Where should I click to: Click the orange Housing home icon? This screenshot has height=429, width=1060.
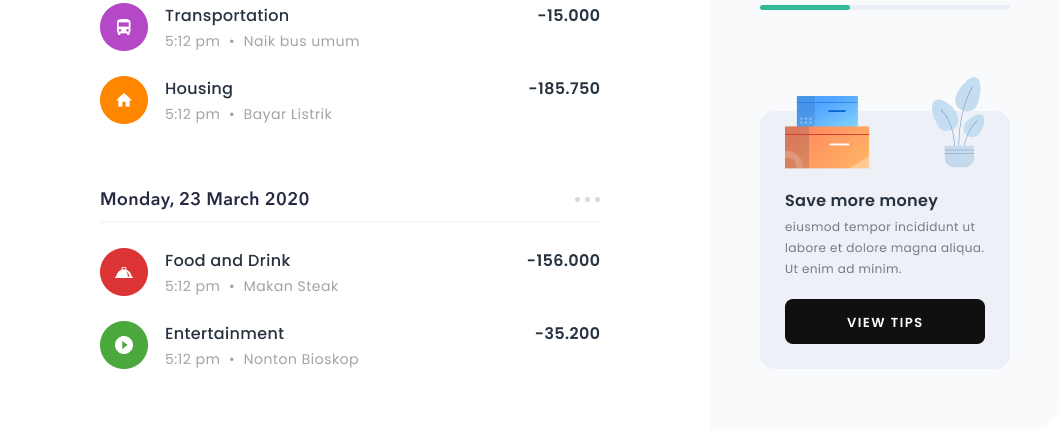(x=124, y=100)
